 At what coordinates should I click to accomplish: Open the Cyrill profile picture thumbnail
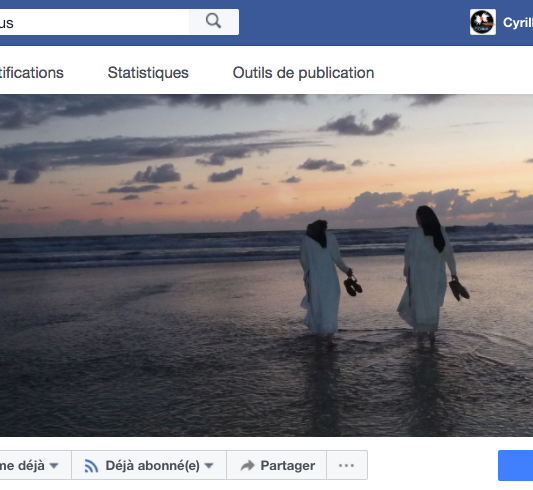483,22
